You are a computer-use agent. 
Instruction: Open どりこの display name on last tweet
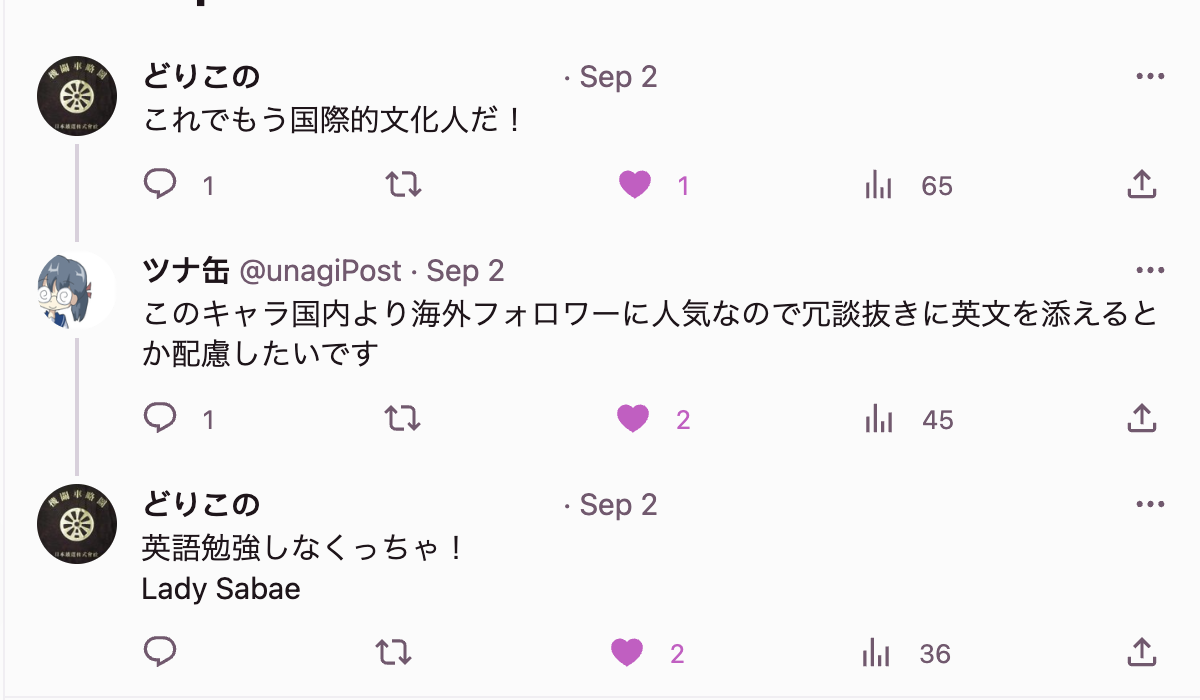(201, 505)
